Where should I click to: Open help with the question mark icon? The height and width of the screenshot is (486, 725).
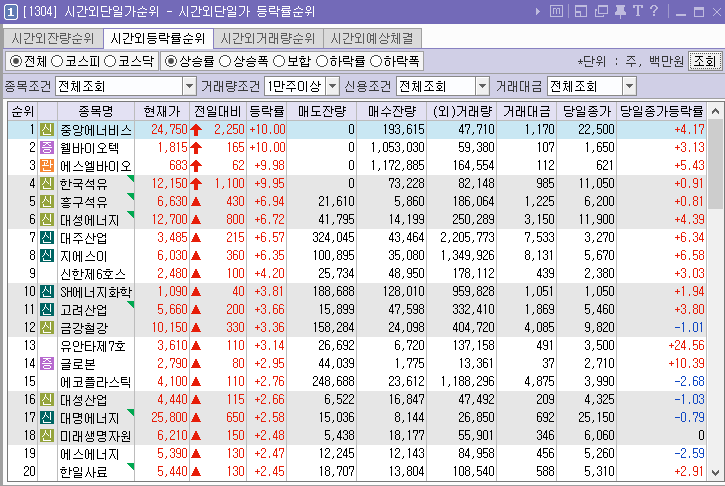(654, 11)
